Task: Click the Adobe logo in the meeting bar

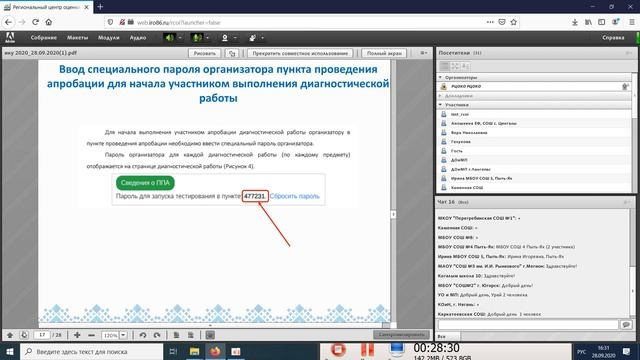Action: pyautogui.click(x=10, y=38)
